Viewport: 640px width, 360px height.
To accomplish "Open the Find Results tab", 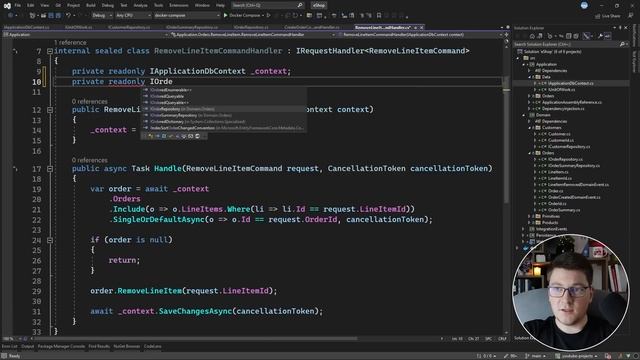I will pyautogui.click(x=99, y=347).
